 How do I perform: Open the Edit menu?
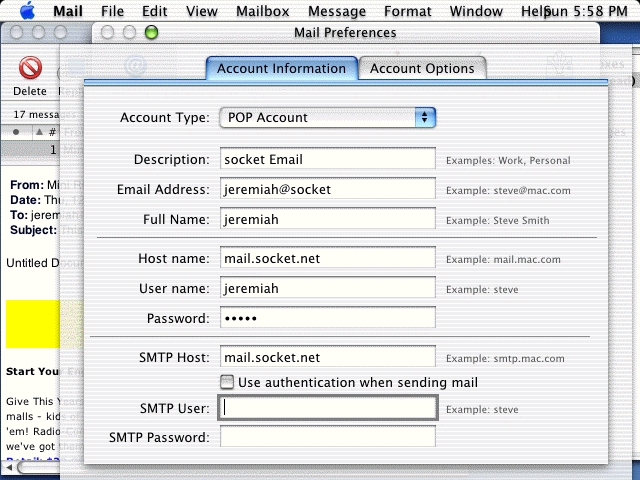pos(154,11)
